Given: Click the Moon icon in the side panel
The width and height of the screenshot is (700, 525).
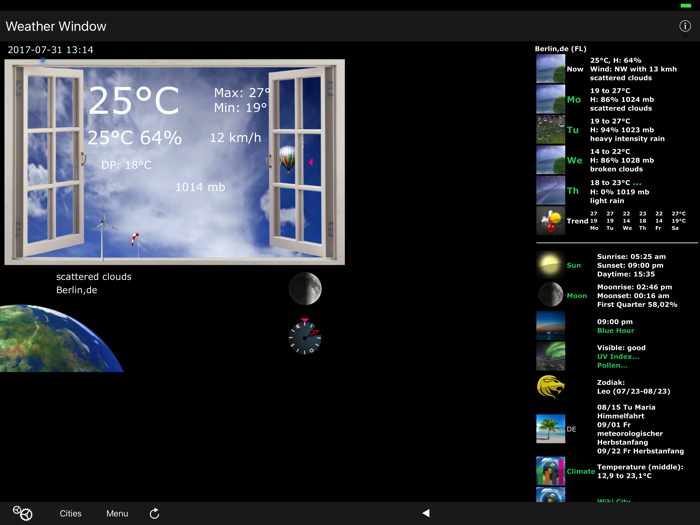Looking at the screenshot, I should [550, 295].
